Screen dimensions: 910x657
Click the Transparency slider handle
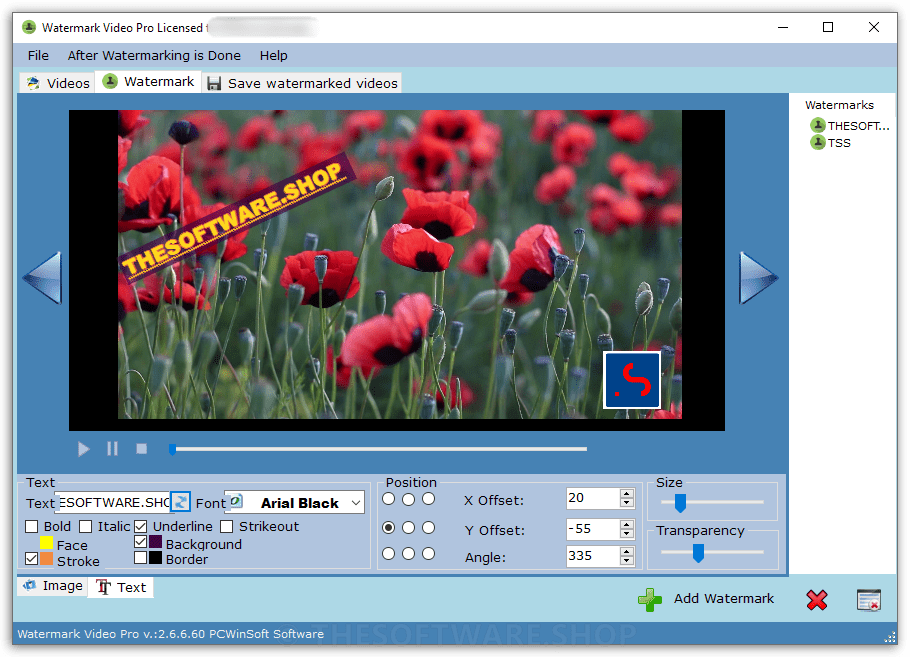[698, 553]
